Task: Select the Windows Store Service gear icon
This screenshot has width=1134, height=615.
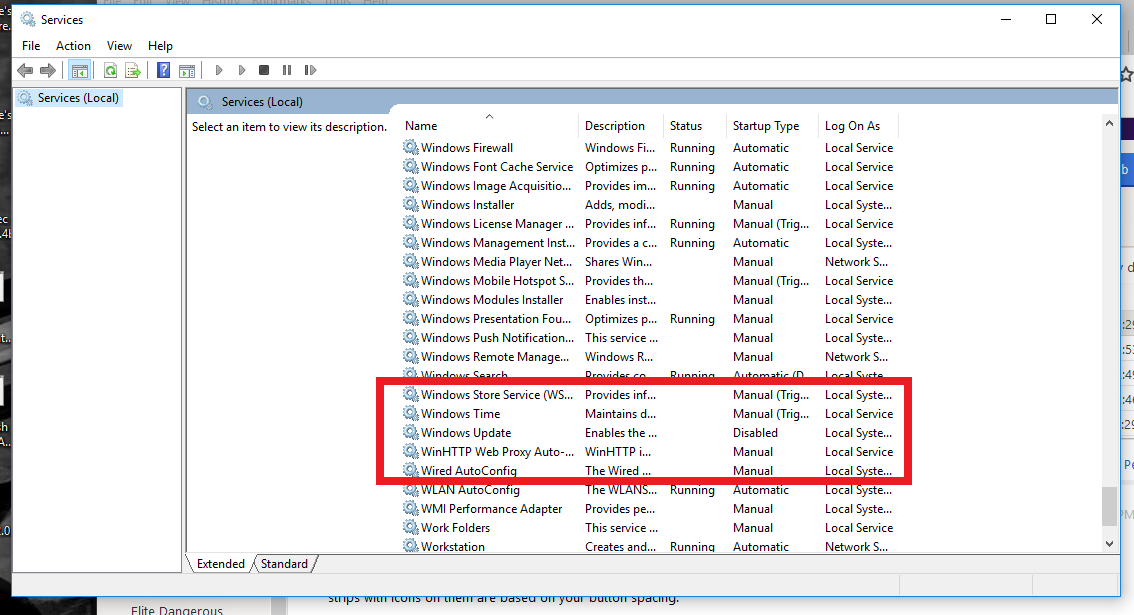Action: coord(411,394)
